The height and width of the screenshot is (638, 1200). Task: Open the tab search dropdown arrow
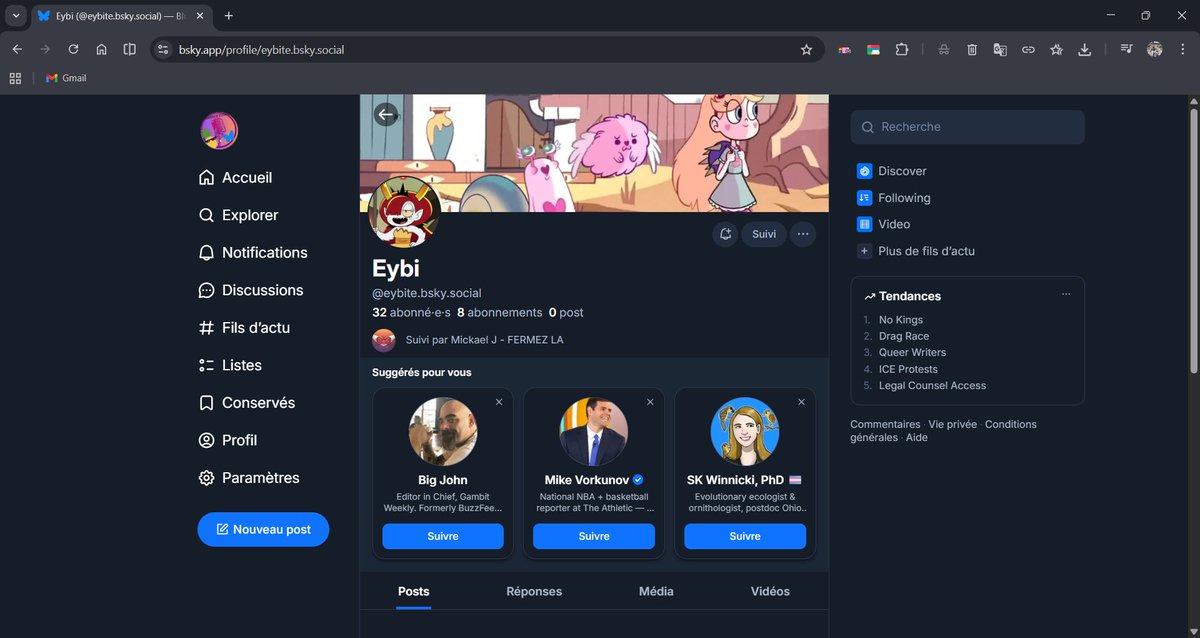click(16, 16)
